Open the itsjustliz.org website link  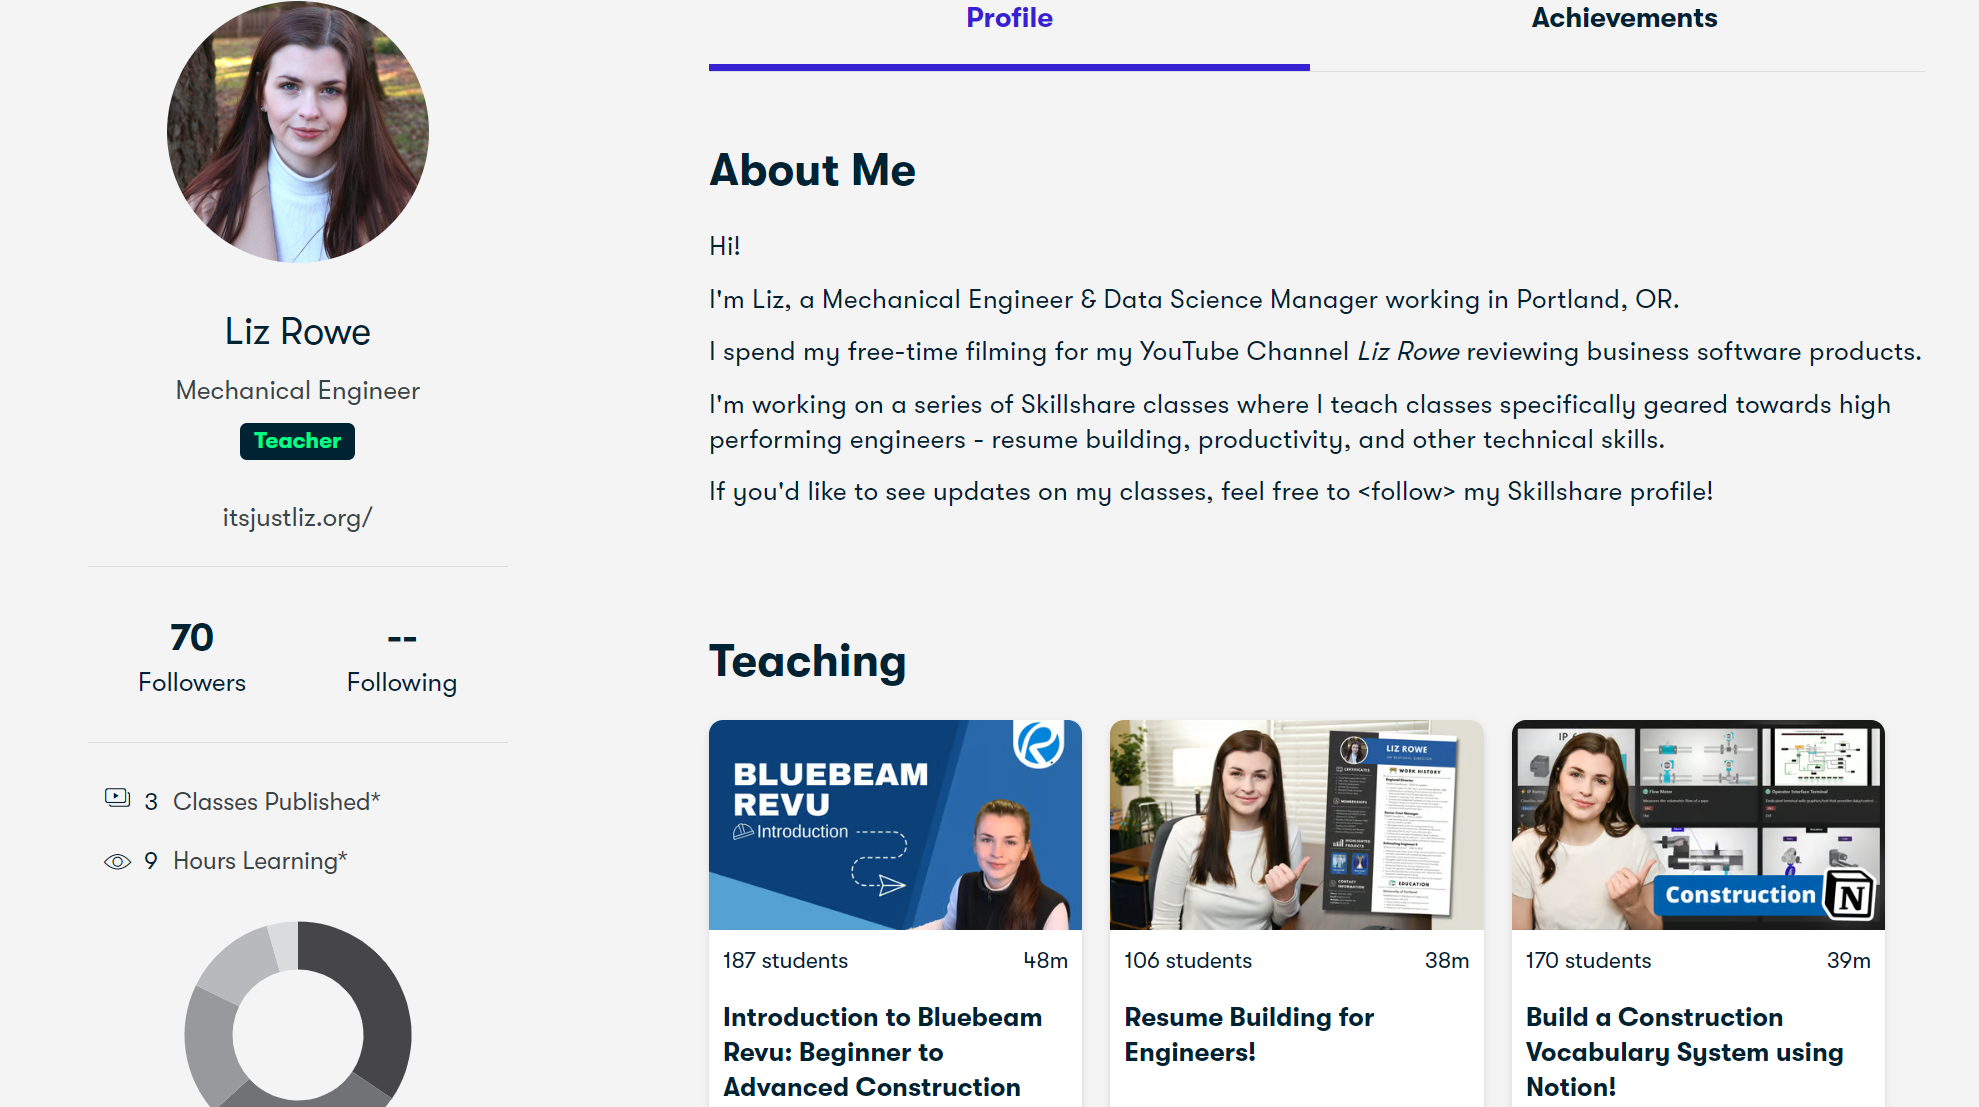click(x=297, y=517)
